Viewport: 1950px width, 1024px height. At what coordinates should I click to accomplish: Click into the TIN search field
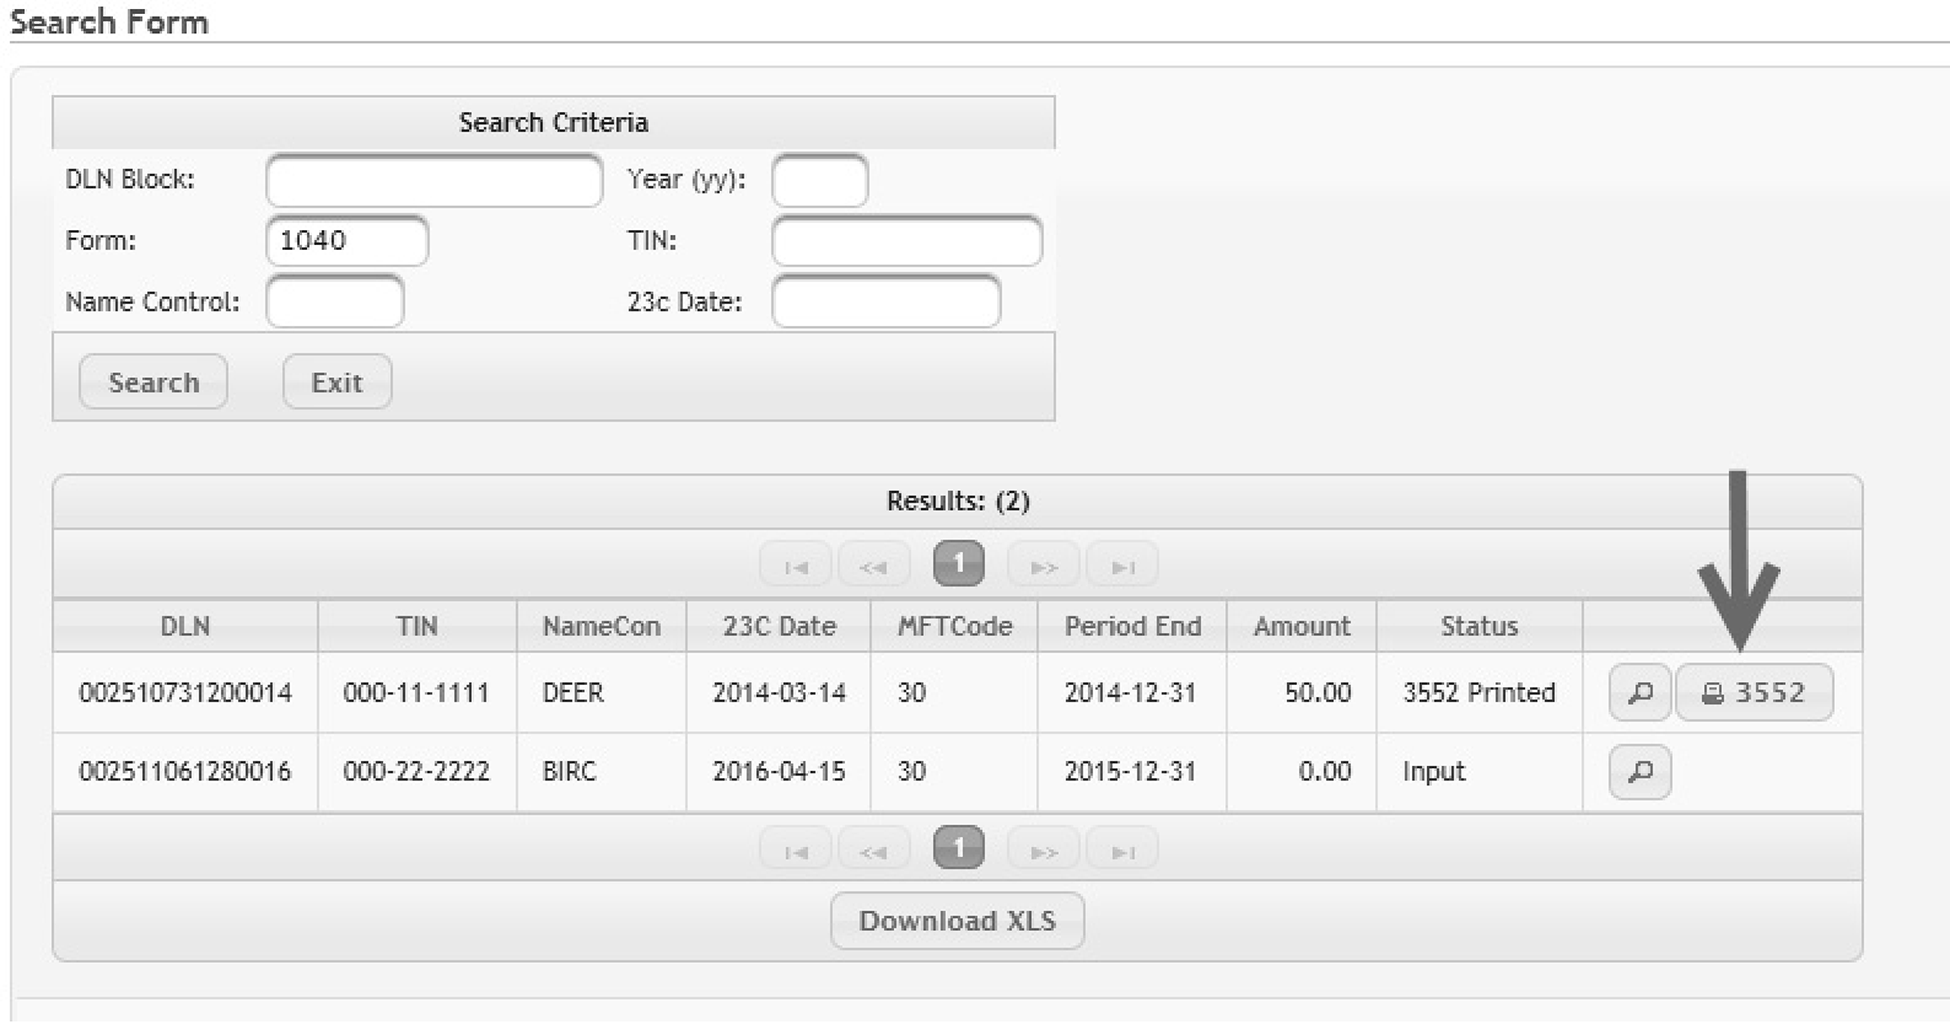906,241
